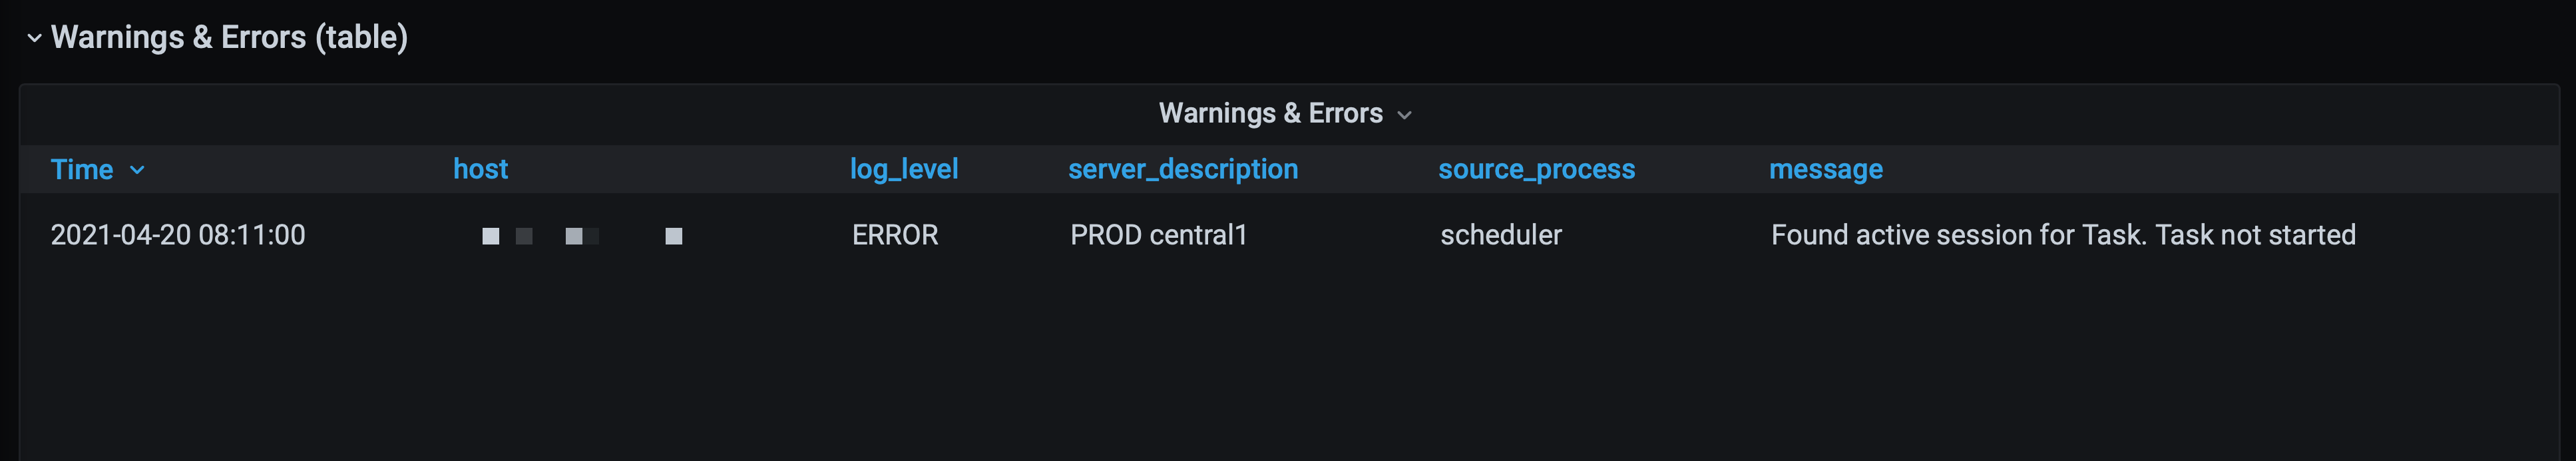Image resolution: width=2576 pixels, height=461 pixels.
Task: Sort the table by source_process column
Action: (1536, 169)
